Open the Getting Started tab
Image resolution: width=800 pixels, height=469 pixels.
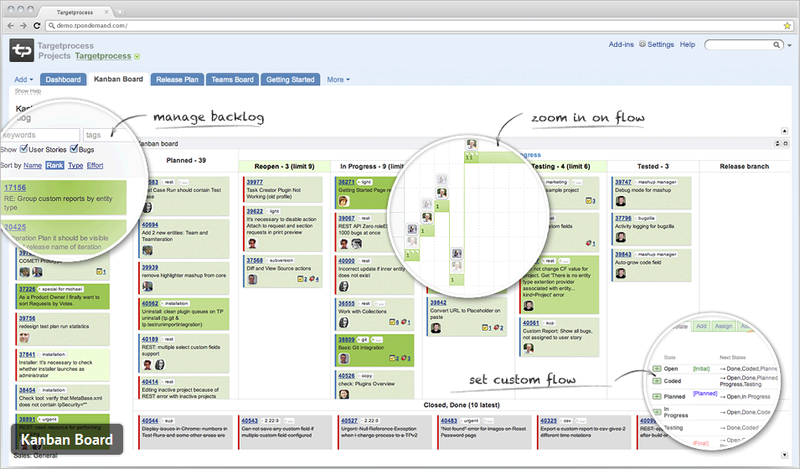click(290, 79)
